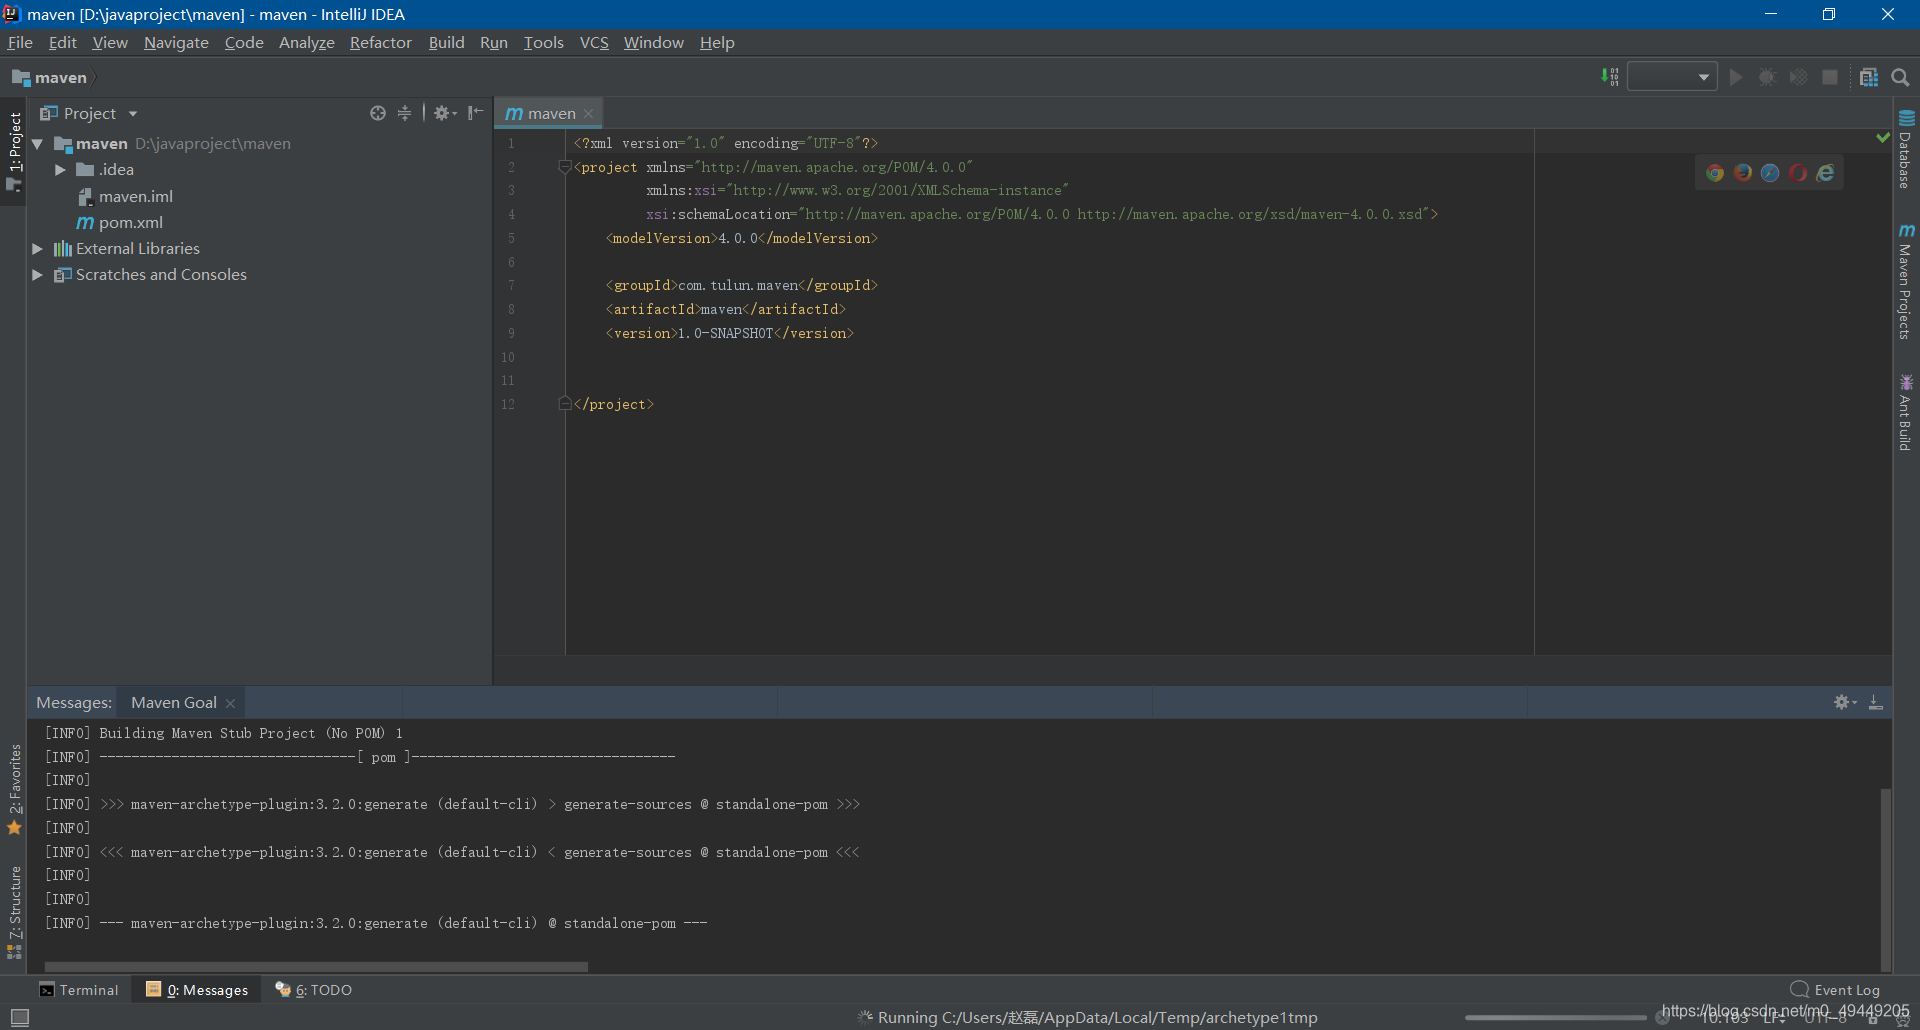Click the Messages vertical scrollbar
Screen dimensions: 1920x1030
coord(1885,880)
